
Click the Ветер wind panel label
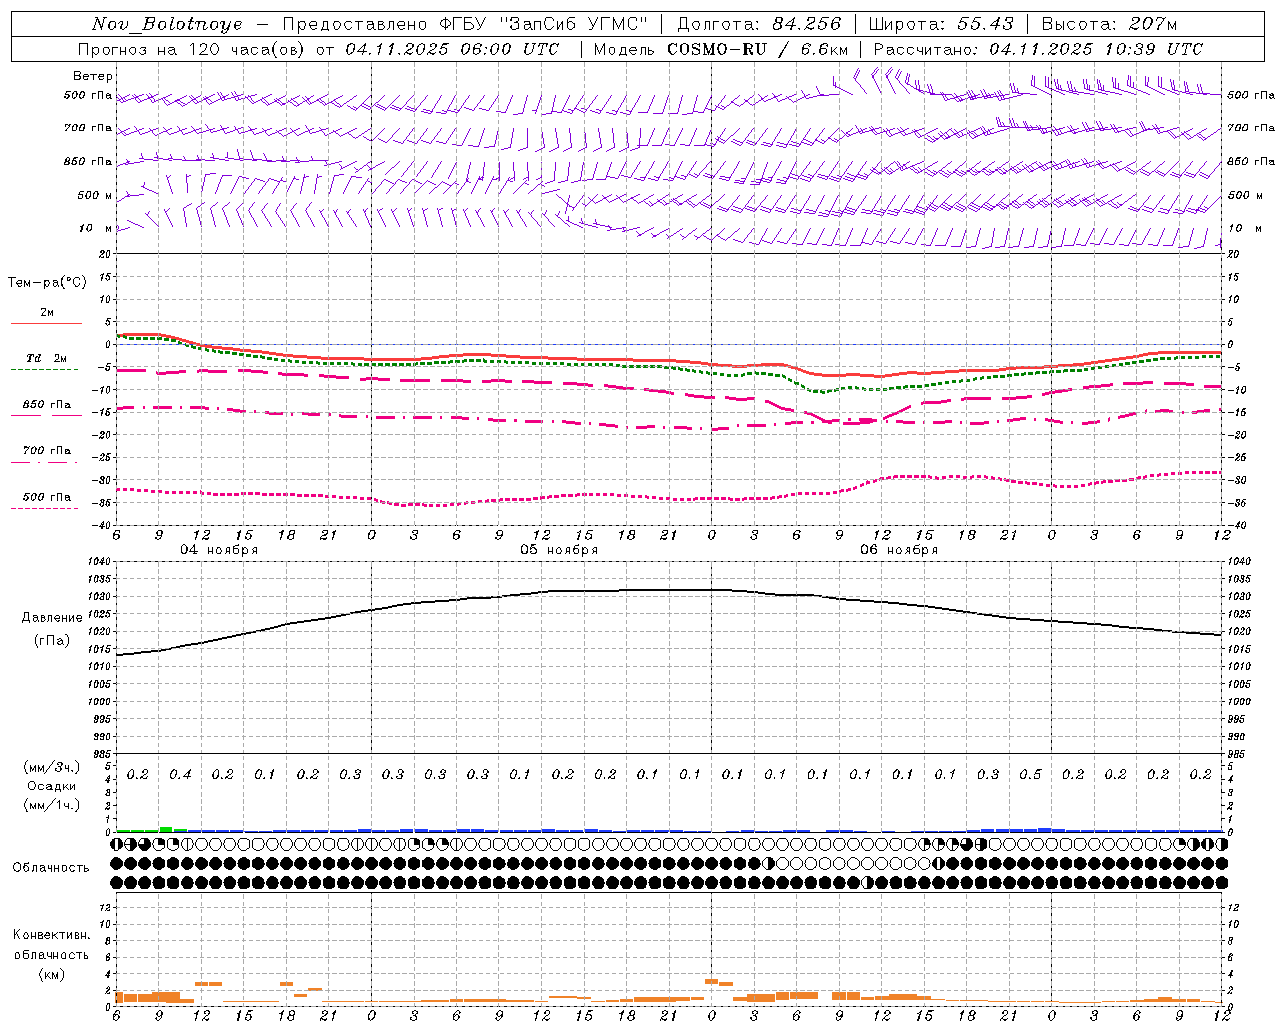click(x=93, y=76)
